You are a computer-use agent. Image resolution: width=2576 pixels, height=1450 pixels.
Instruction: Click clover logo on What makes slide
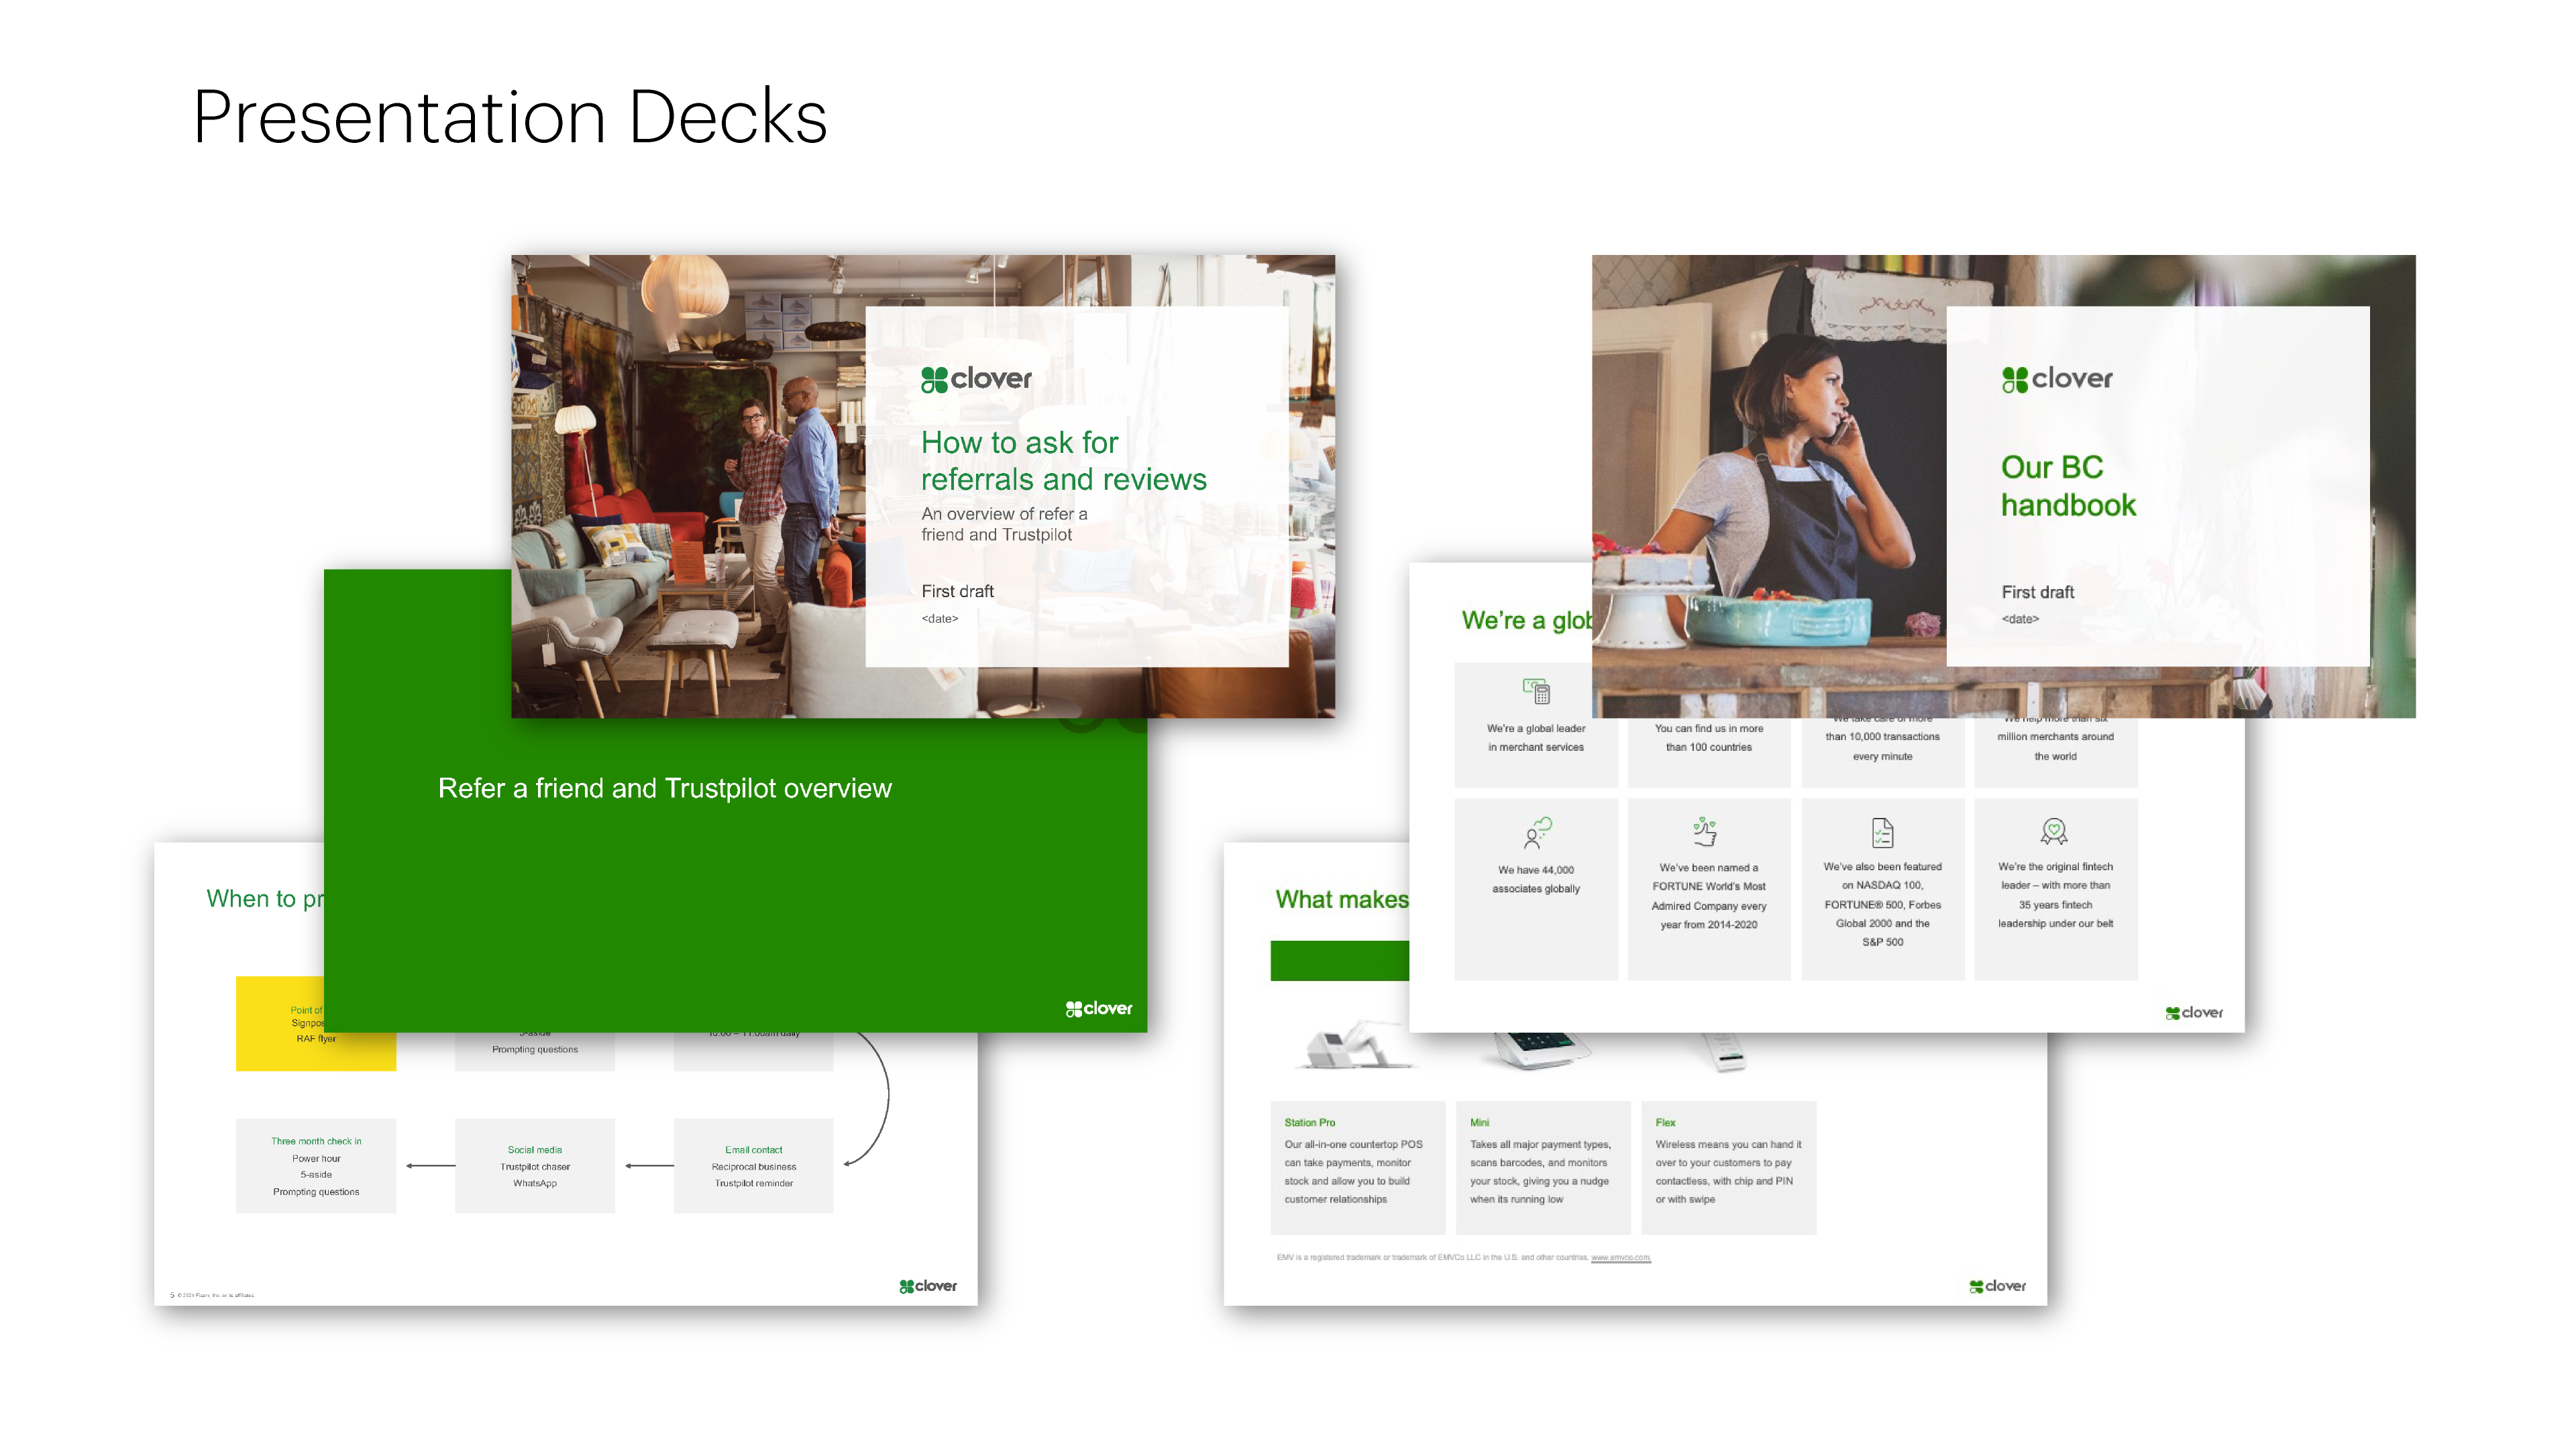click(x=1997, y=1286)
